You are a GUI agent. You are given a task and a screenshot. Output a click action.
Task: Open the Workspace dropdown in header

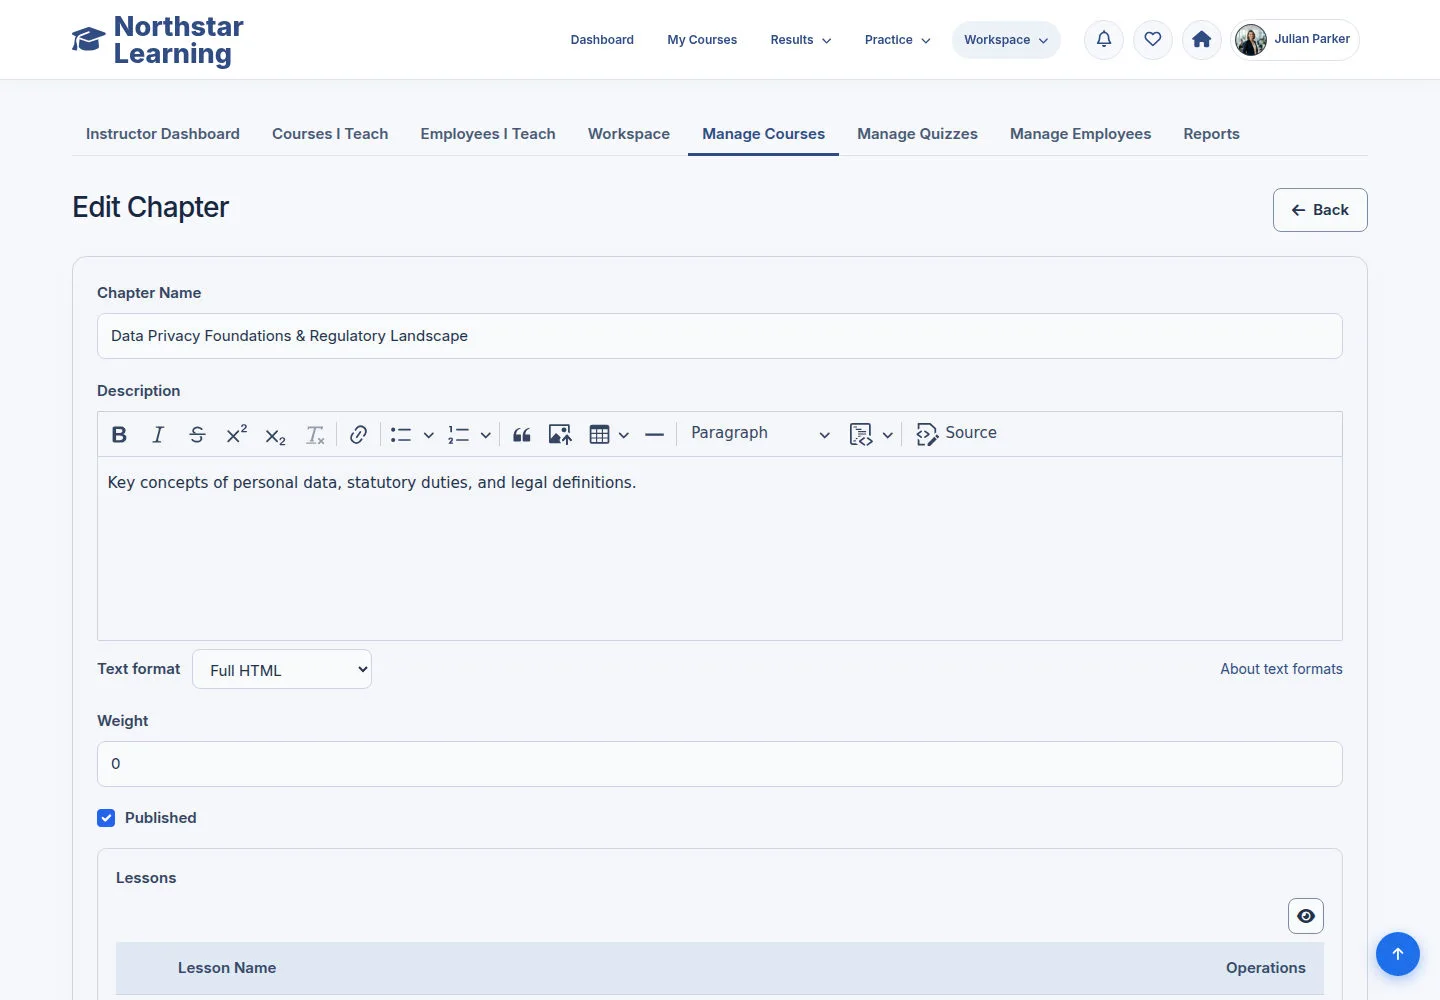1006,40
